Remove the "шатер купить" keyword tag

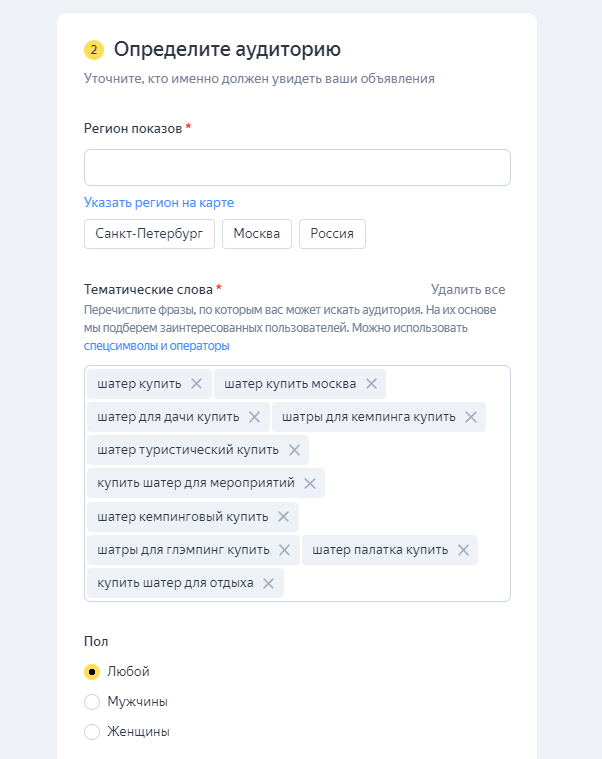pos(196,384)
